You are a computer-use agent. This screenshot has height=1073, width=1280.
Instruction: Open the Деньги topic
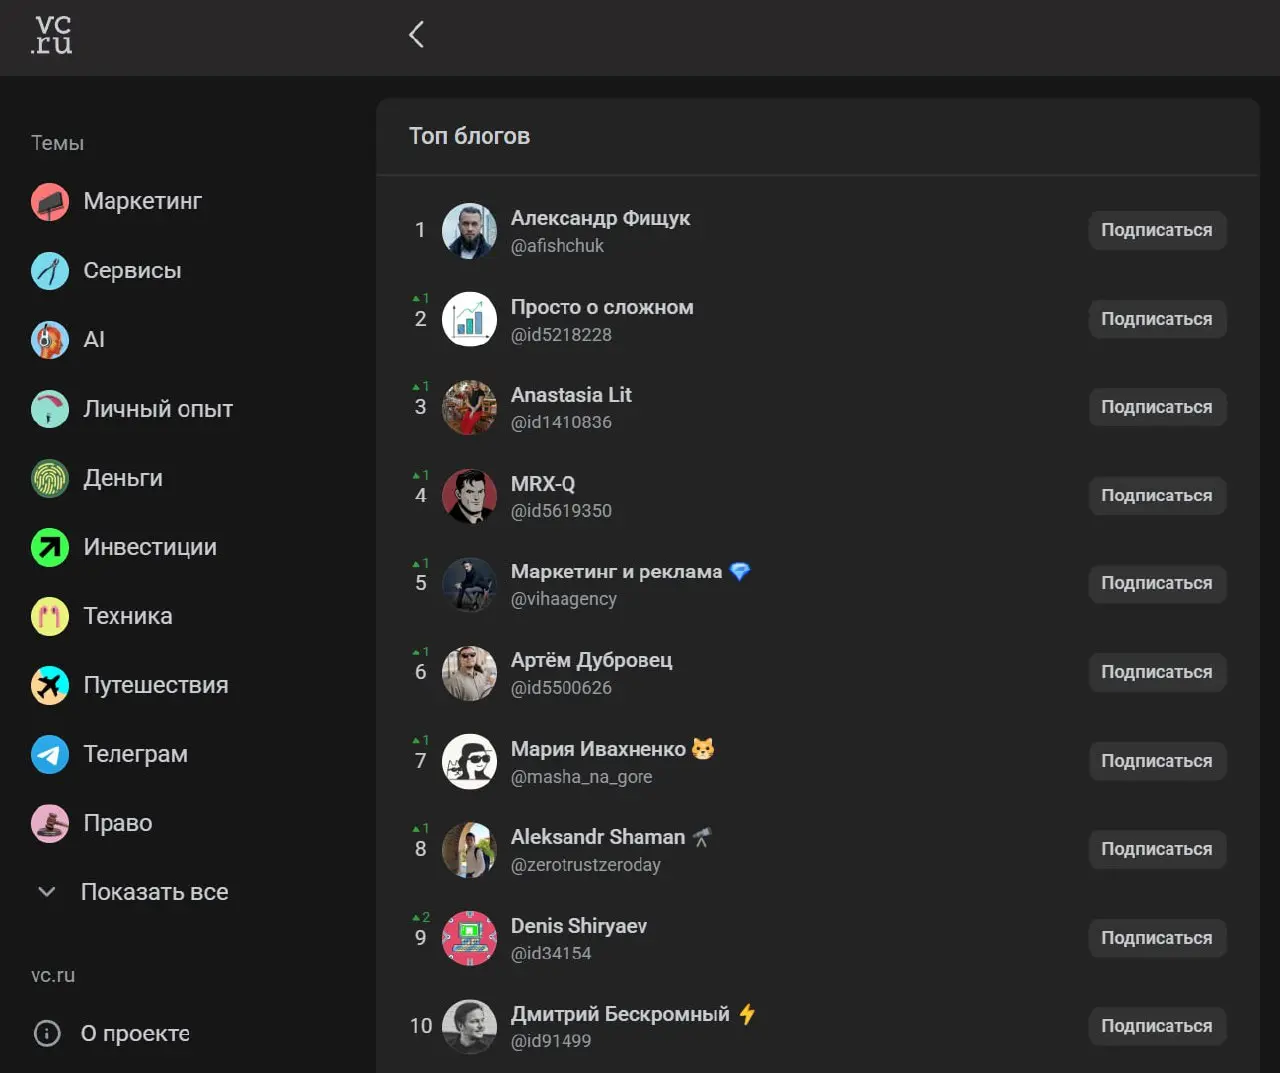pos(122,478)
